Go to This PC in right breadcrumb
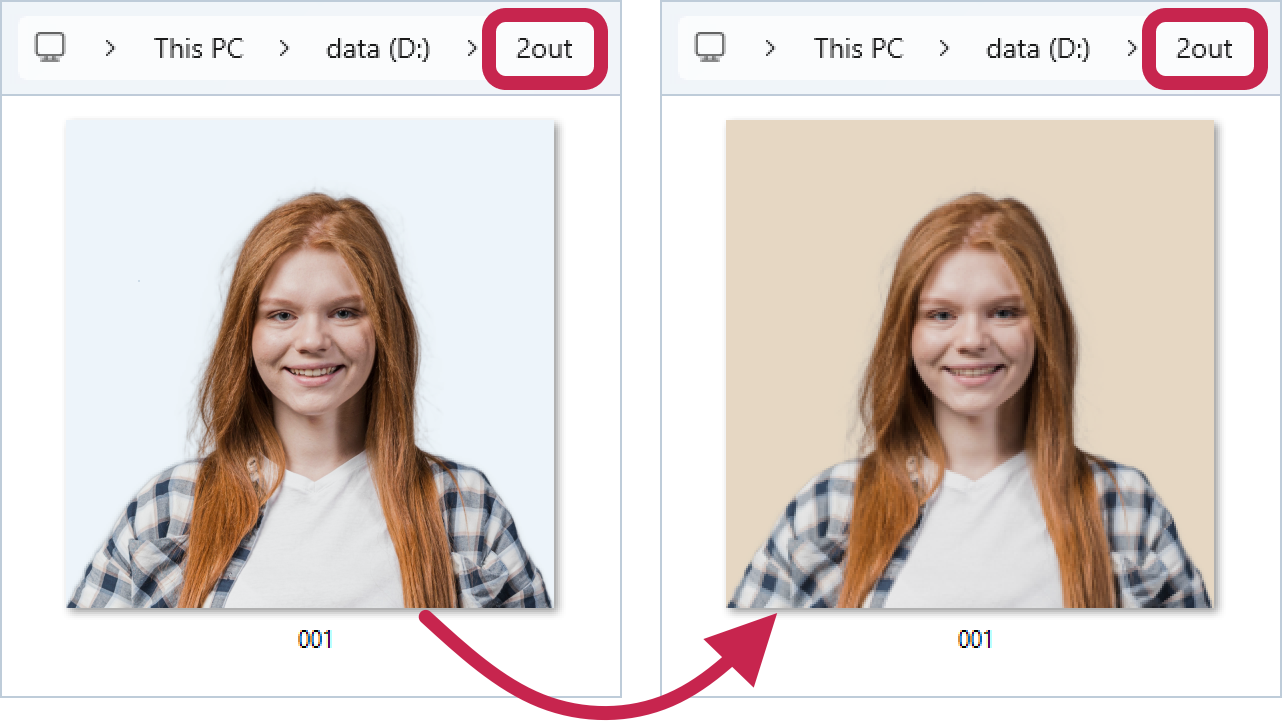Screen dimensions: 1282x728 pos(858,48)
